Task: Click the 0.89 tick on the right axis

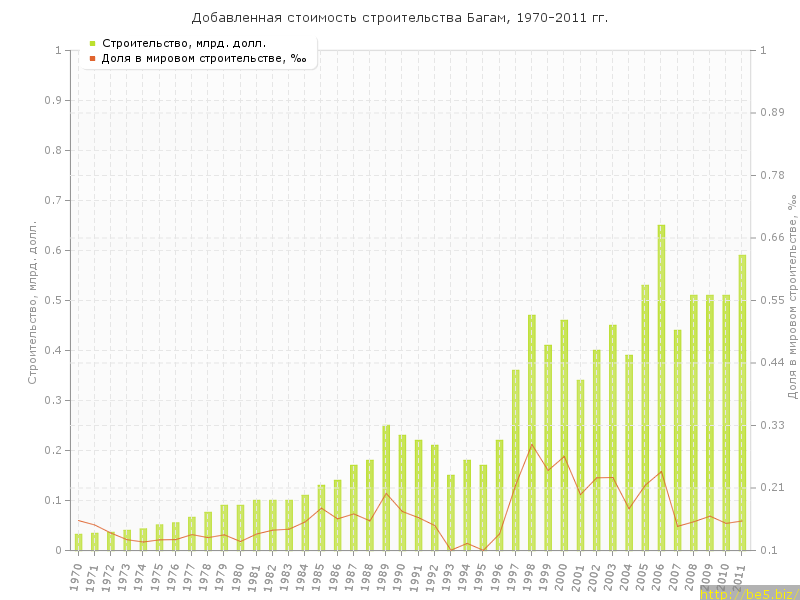Action: 773,113
